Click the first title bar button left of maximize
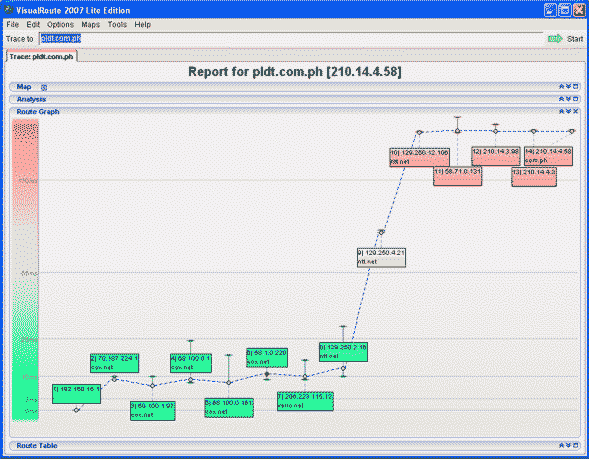 pos(550,10)
